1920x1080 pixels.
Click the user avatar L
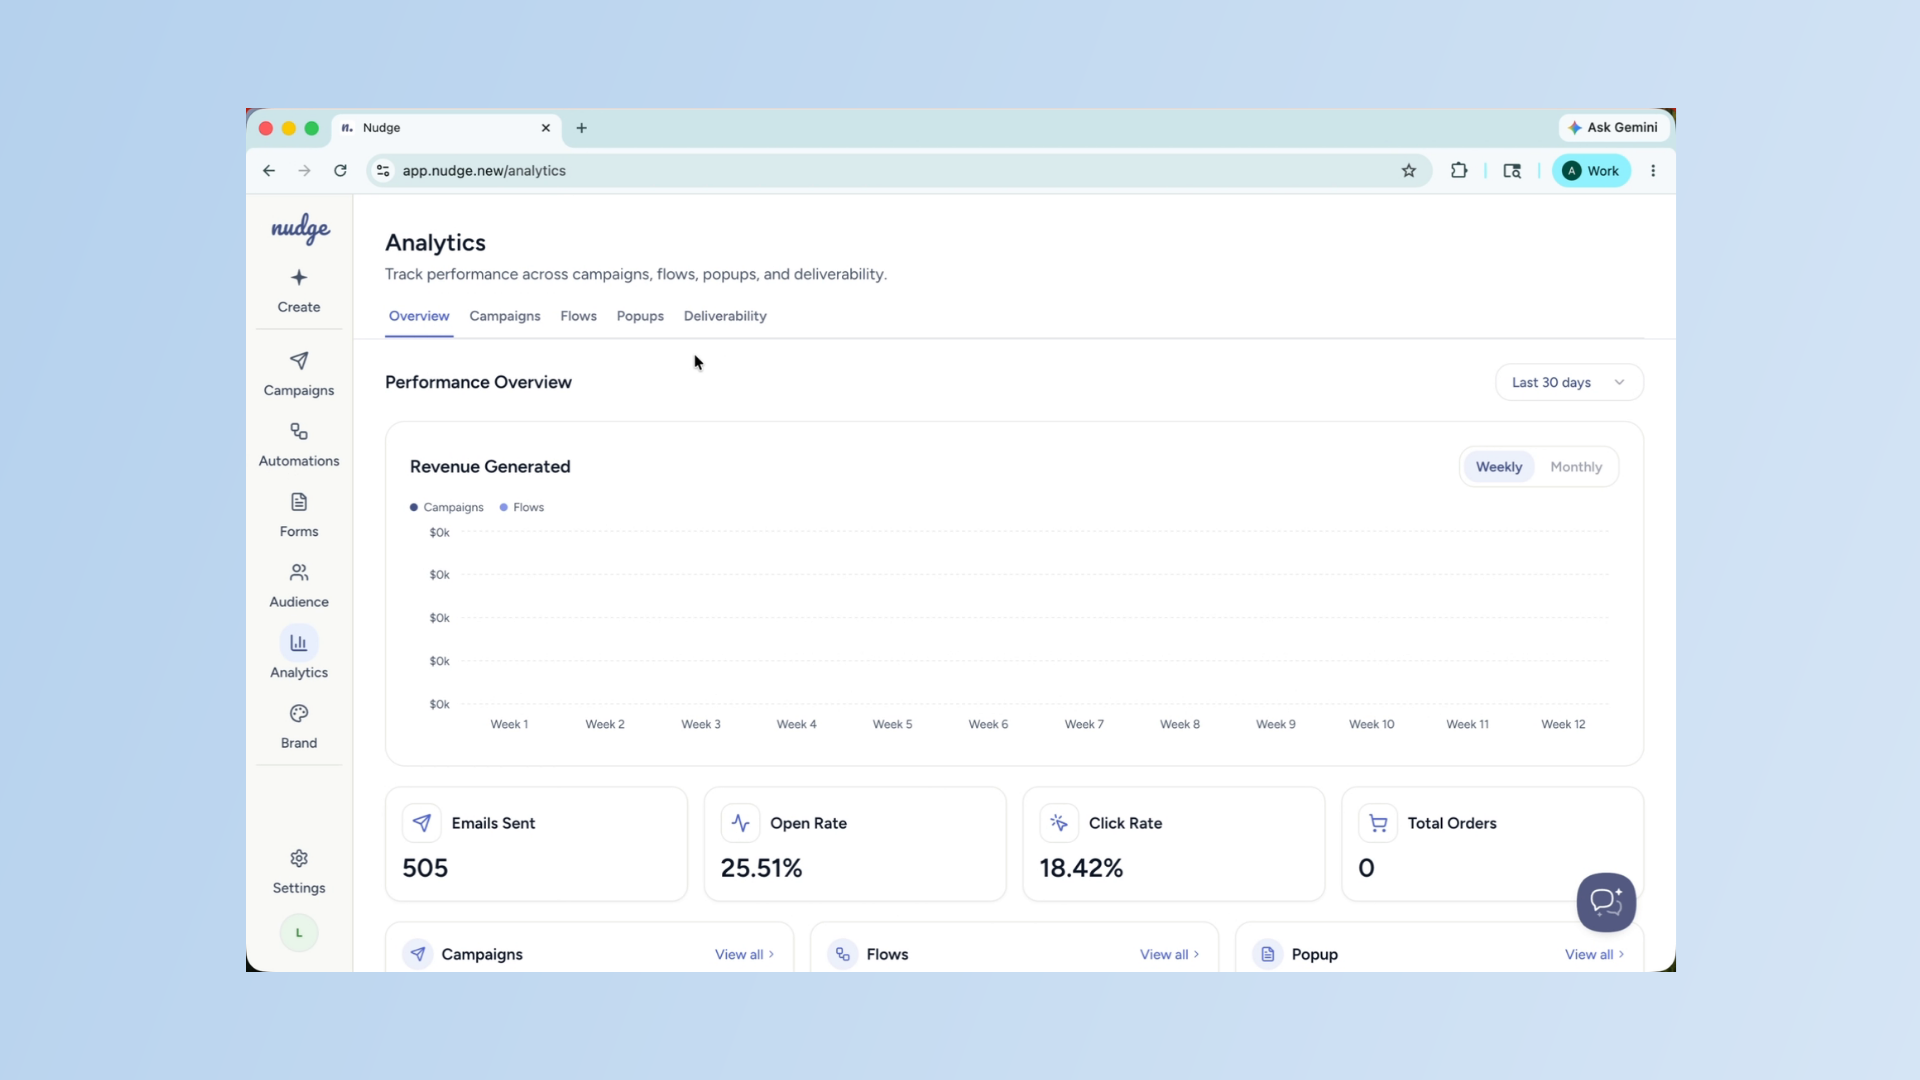coord(299,933)
